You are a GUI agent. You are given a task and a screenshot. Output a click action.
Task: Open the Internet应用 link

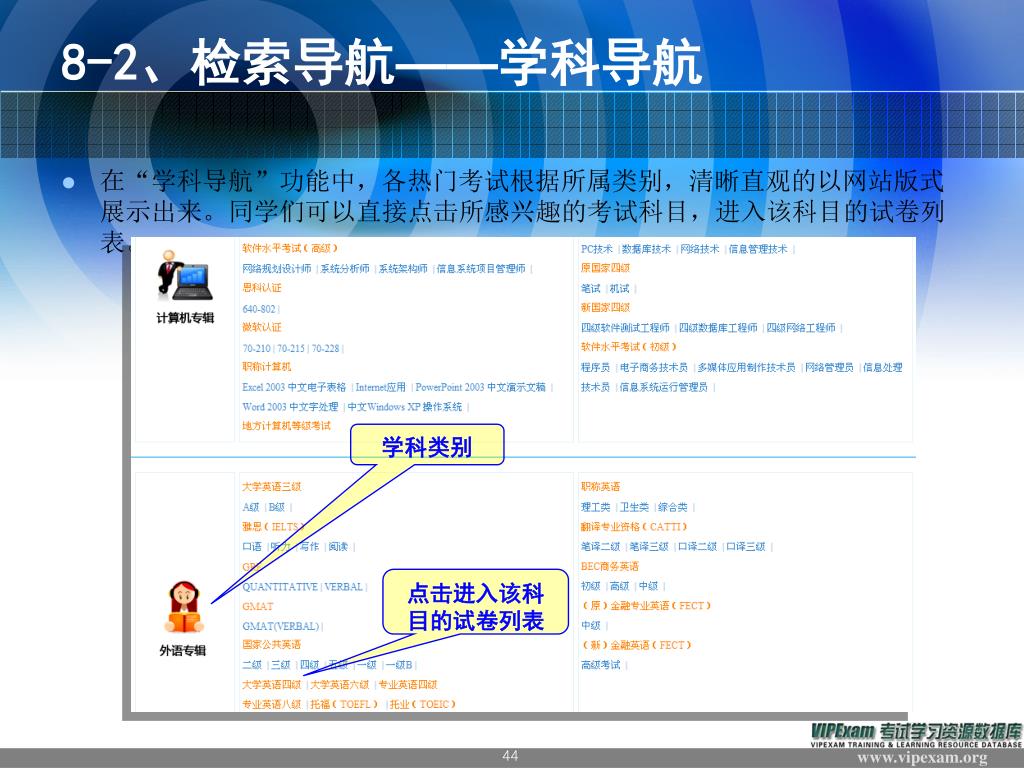coord(380,387)
